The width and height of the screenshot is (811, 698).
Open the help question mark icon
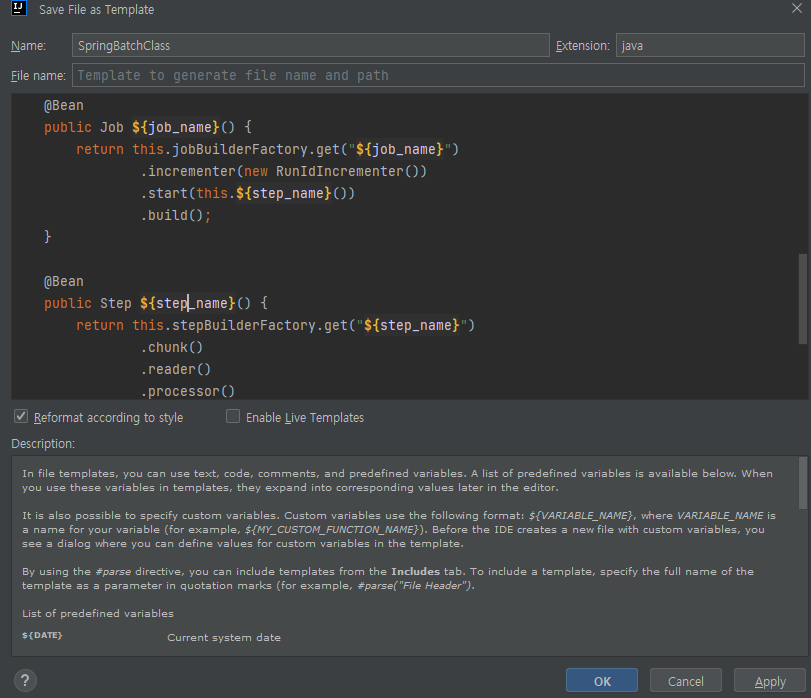click(25, 680)
